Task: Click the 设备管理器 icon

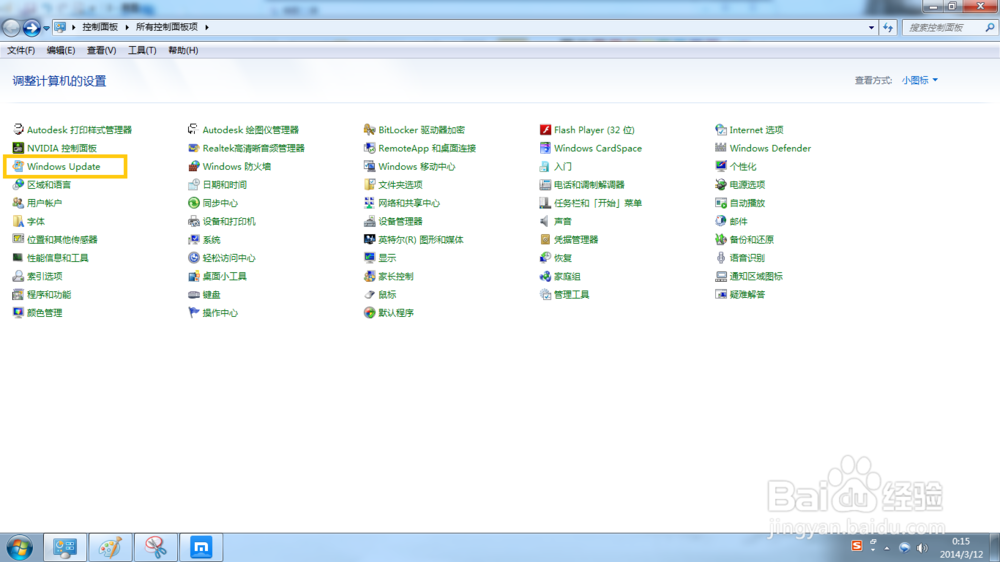Action: tap(369, 221)
